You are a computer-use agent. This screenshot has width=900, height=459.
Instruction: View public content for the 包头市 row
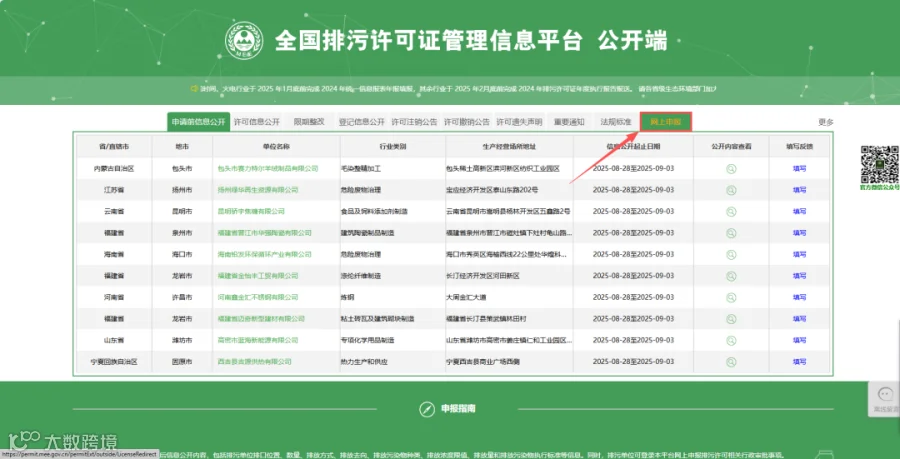click(x=731, y=169)
